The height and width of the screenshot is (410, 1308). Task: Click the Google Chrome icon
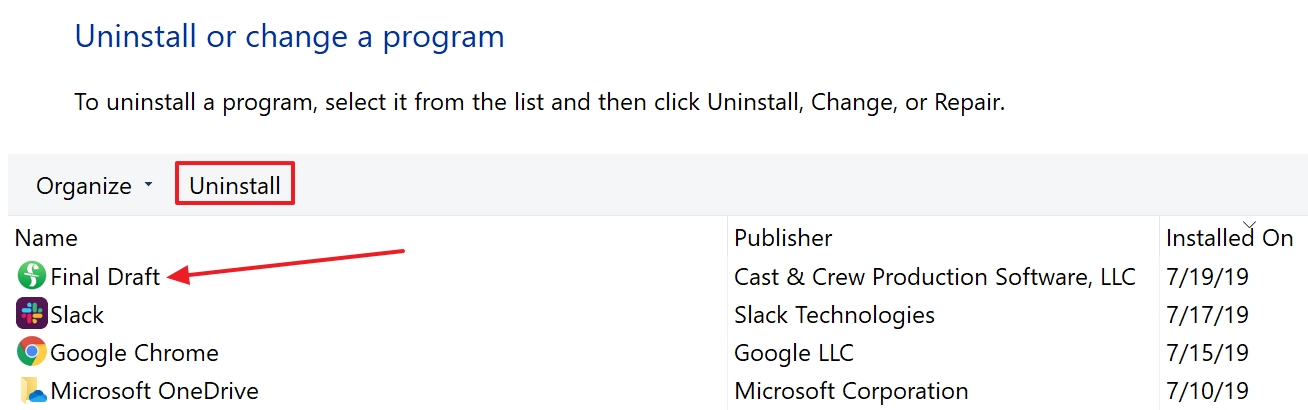[x=32, y=353]
